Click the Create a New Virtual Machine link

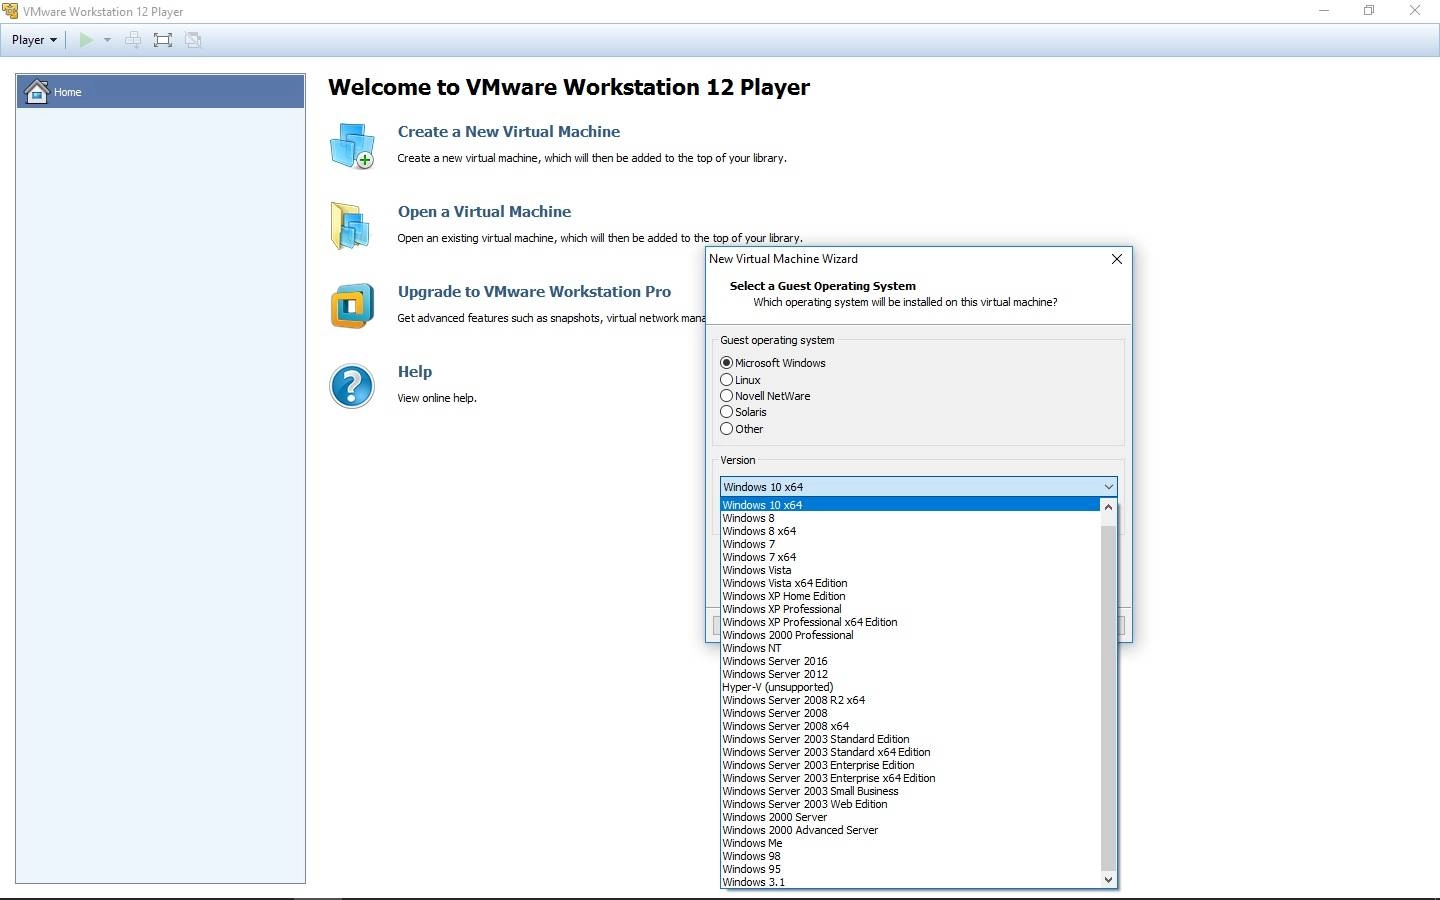[x=508, y=132]
